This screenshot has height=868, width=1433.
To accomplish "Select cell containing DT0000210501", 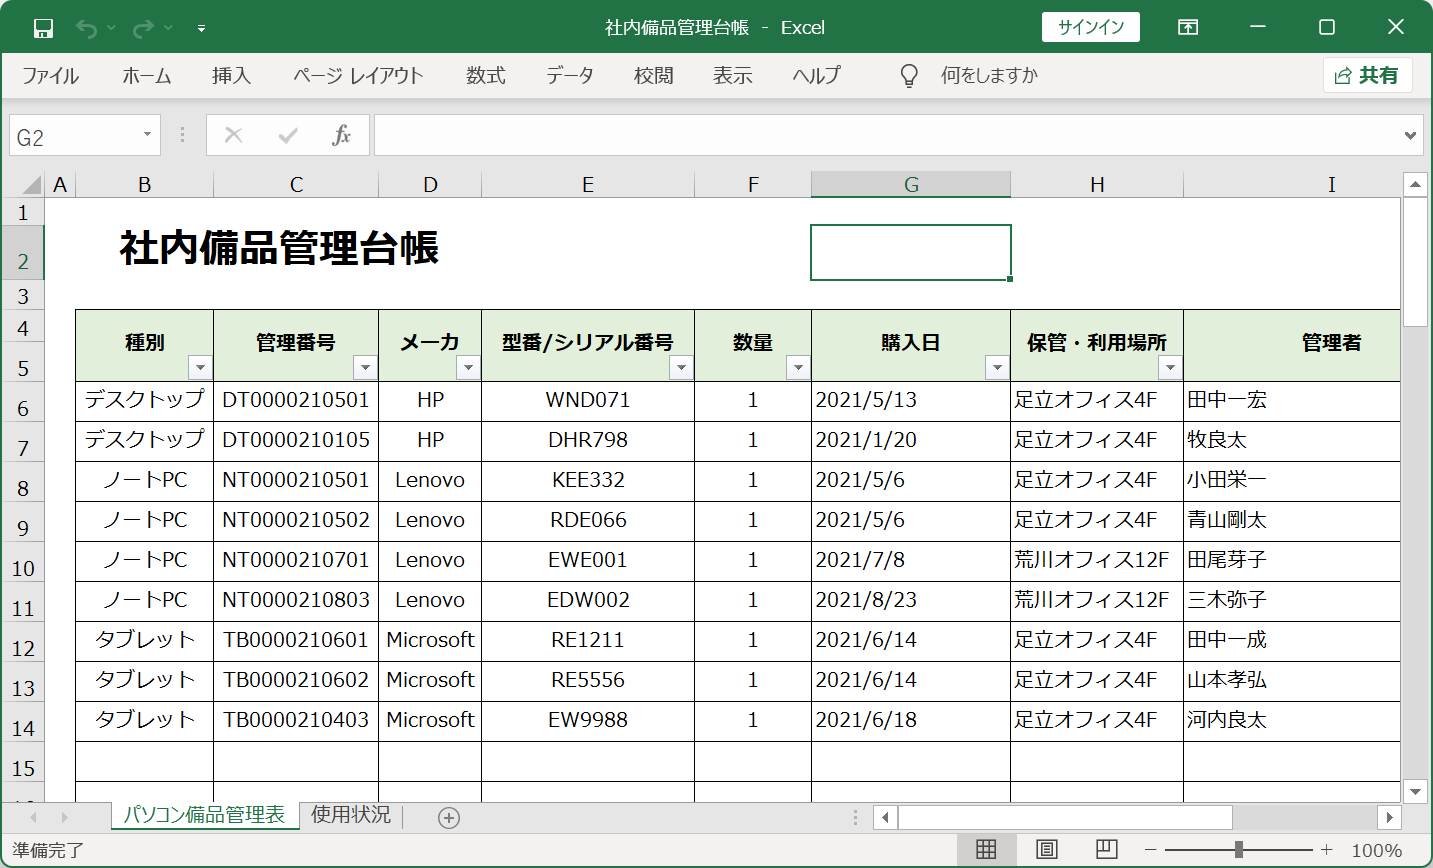I will click(296, 400).
